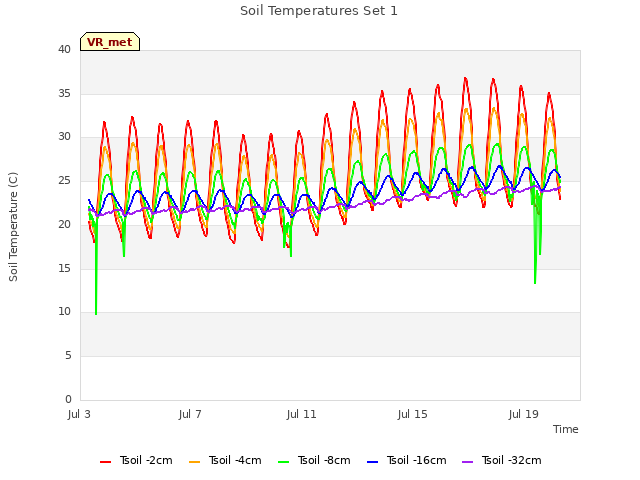Toggle the Tsoil -2cm legend entry
The image size is (640, 480).
[x=136, y=460]
